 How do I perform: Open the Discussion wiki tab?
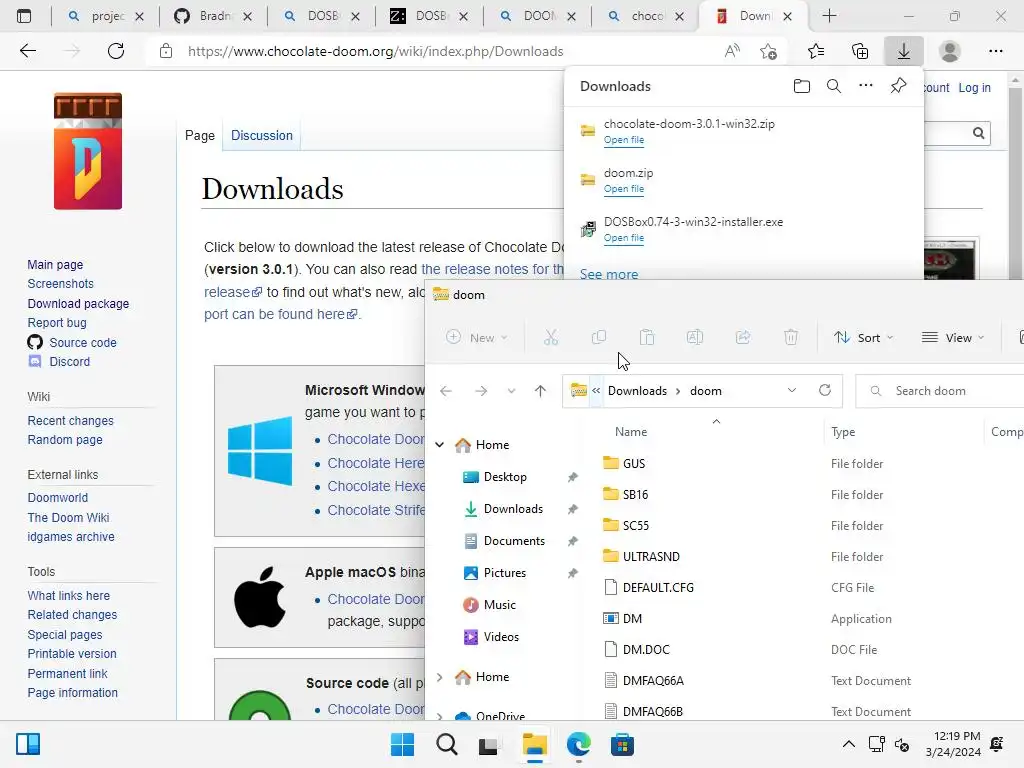point(262,135)
